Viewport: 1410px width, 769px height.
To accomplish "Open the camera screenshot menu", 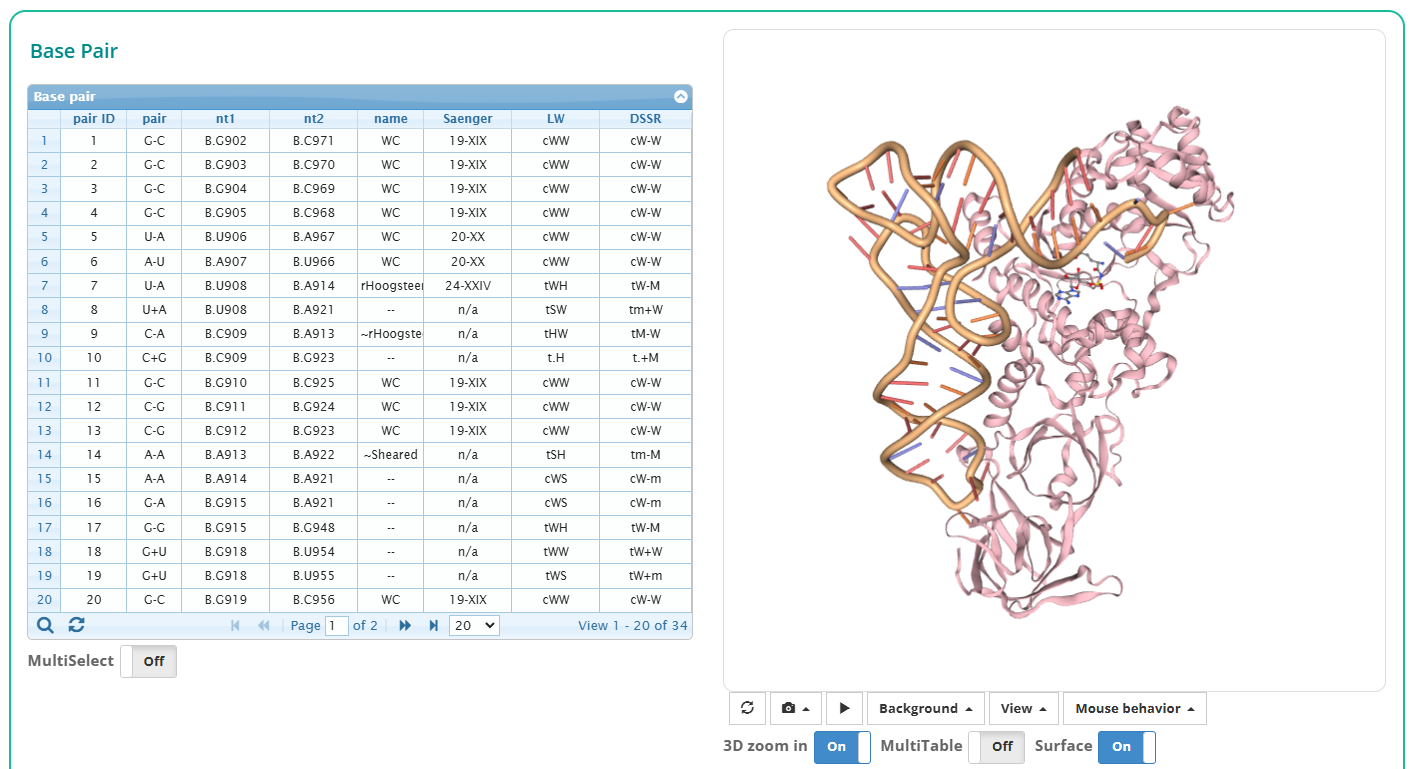I will [797, 708].
